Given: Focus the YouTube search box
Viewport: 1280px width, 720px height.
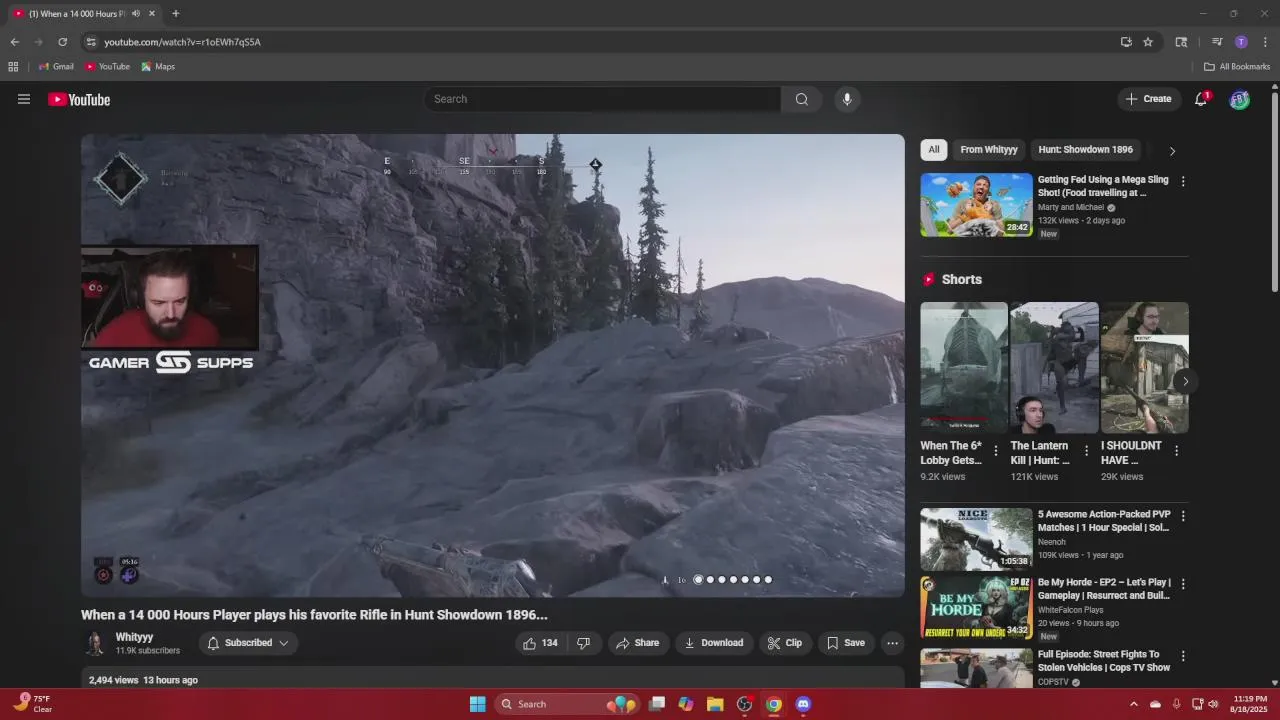Looking at the screenshot, I should [x=601, y=99].
